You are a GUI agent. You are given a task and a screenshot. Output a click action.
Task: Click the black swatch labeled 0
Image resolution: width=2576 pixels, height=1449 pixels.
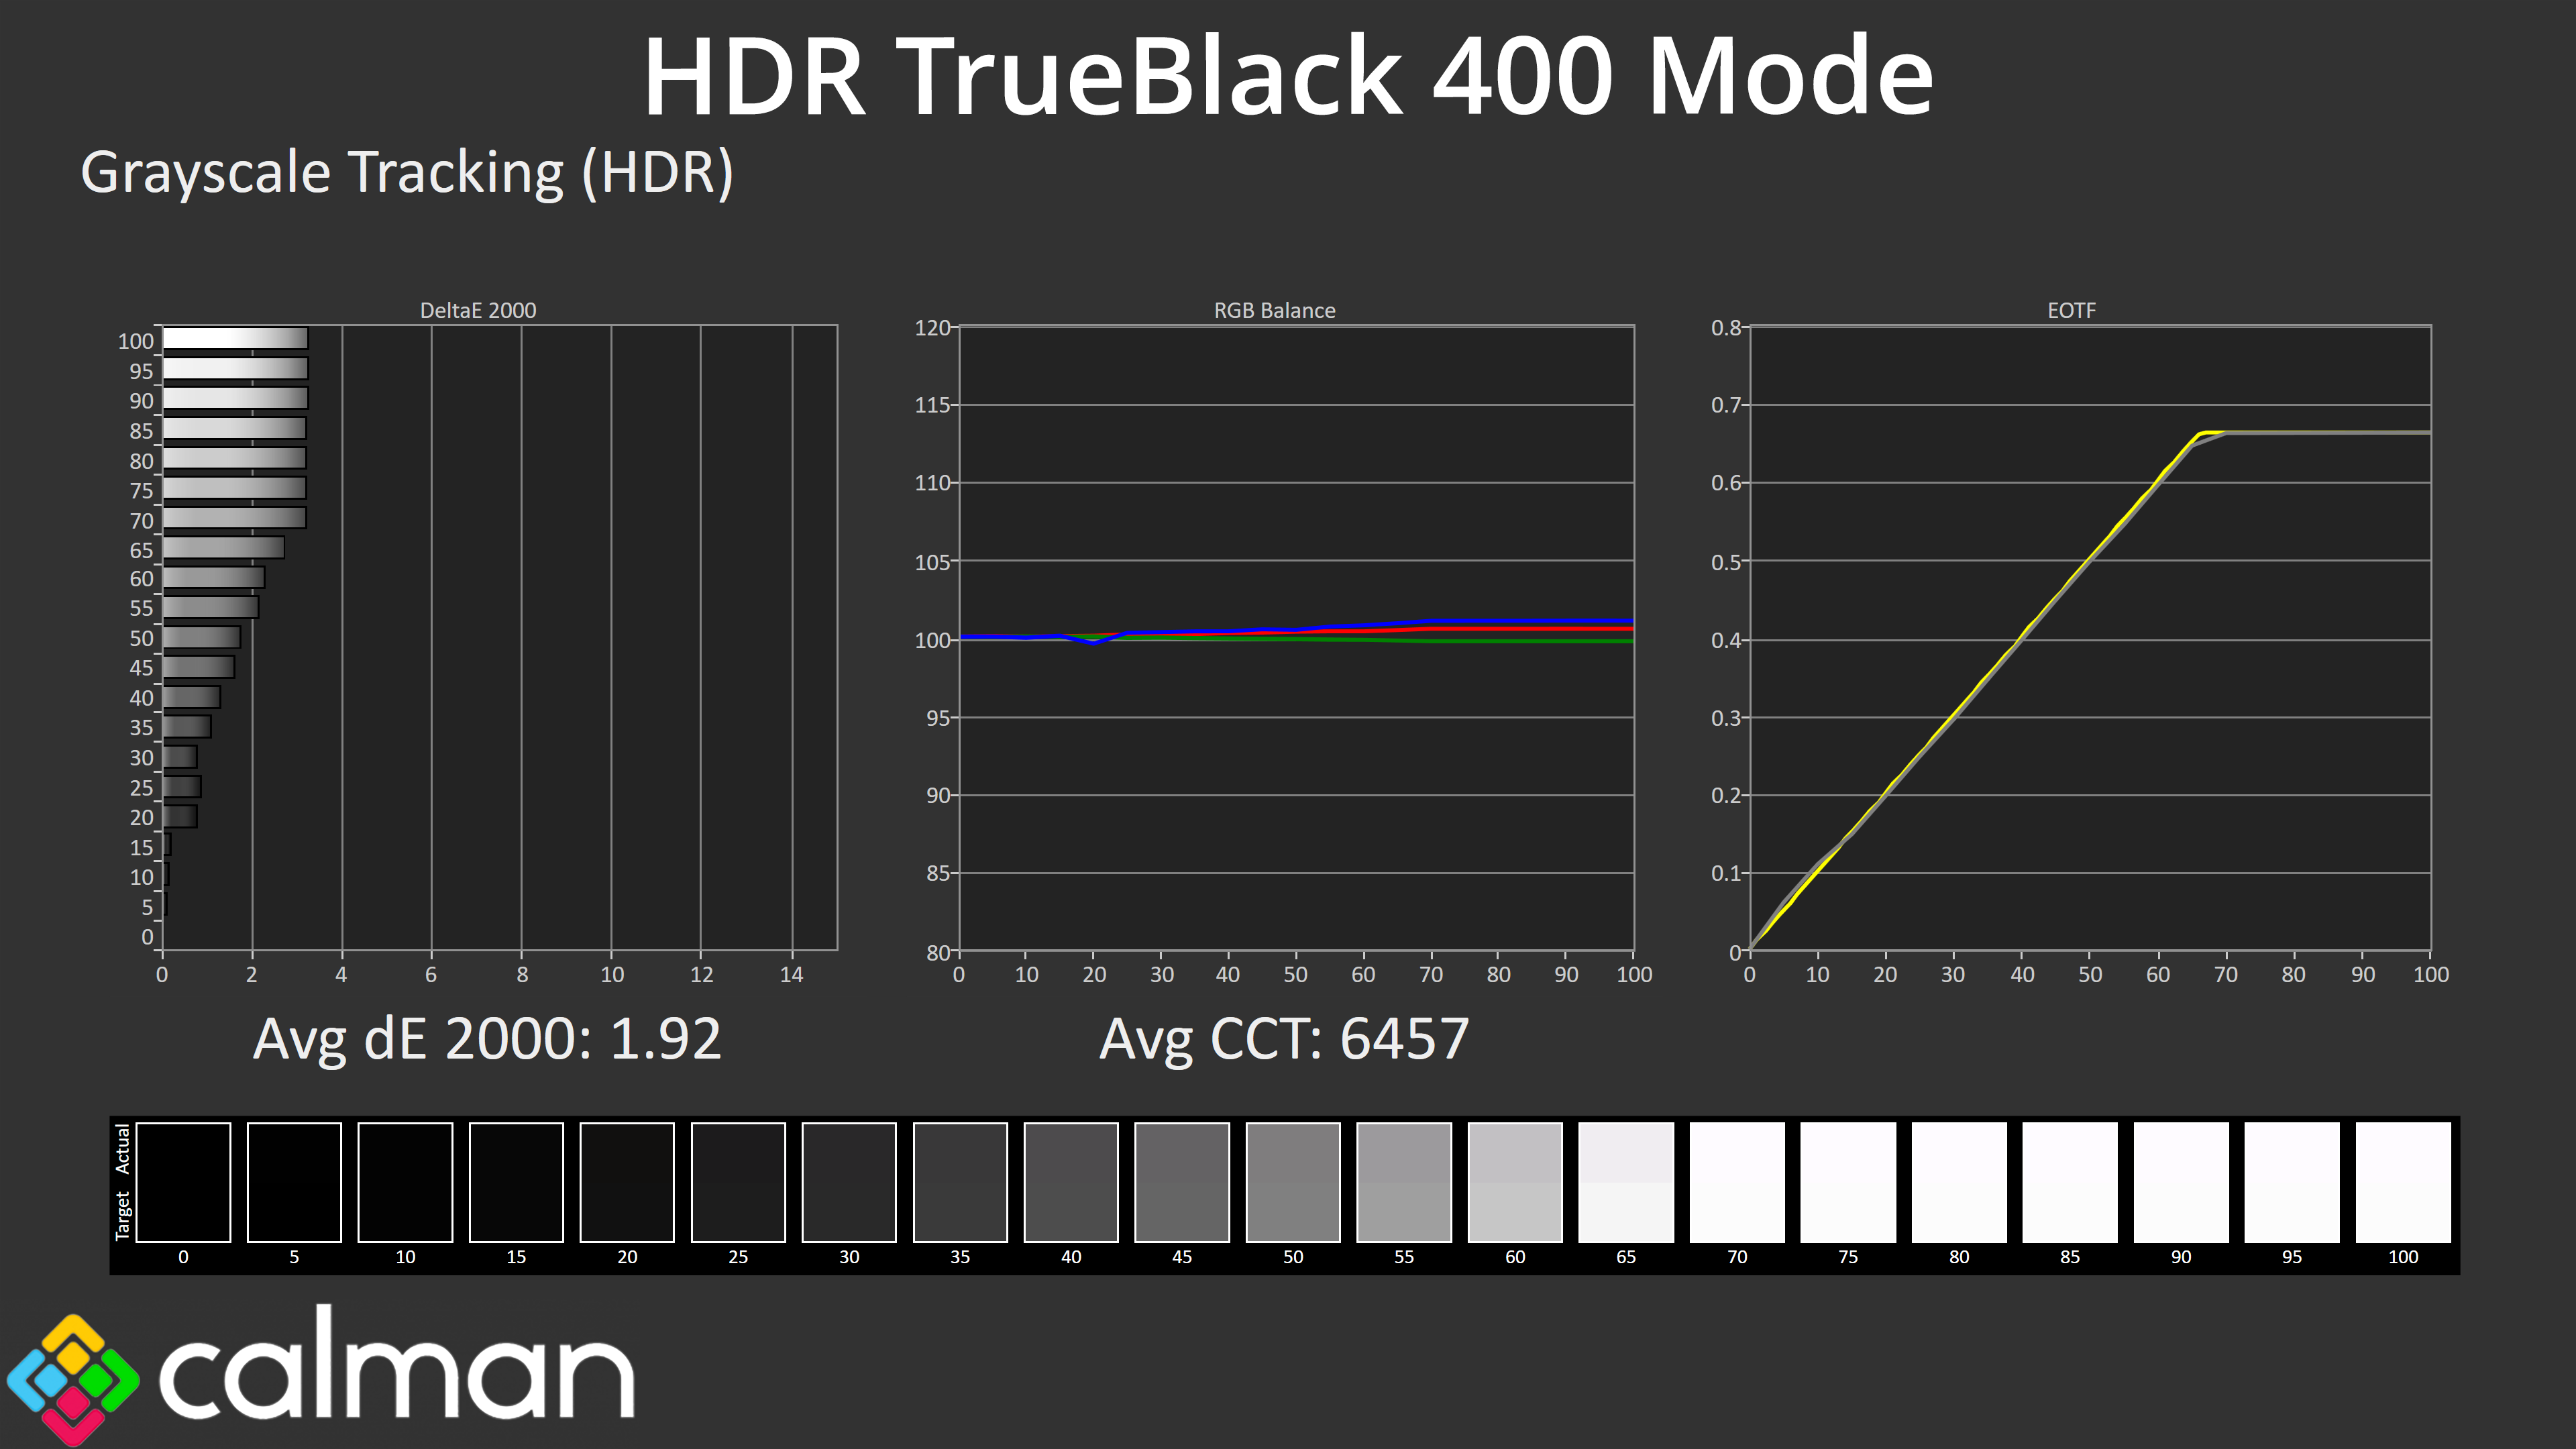click(183, 1182)
